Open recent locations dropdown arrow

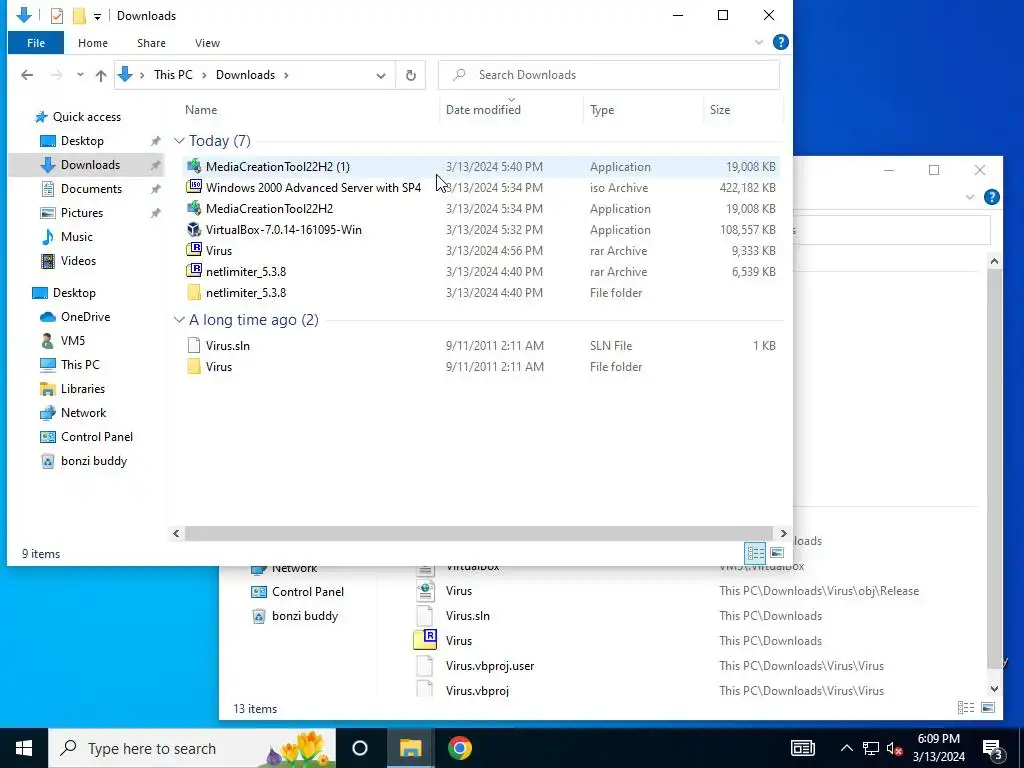point(80,75)
